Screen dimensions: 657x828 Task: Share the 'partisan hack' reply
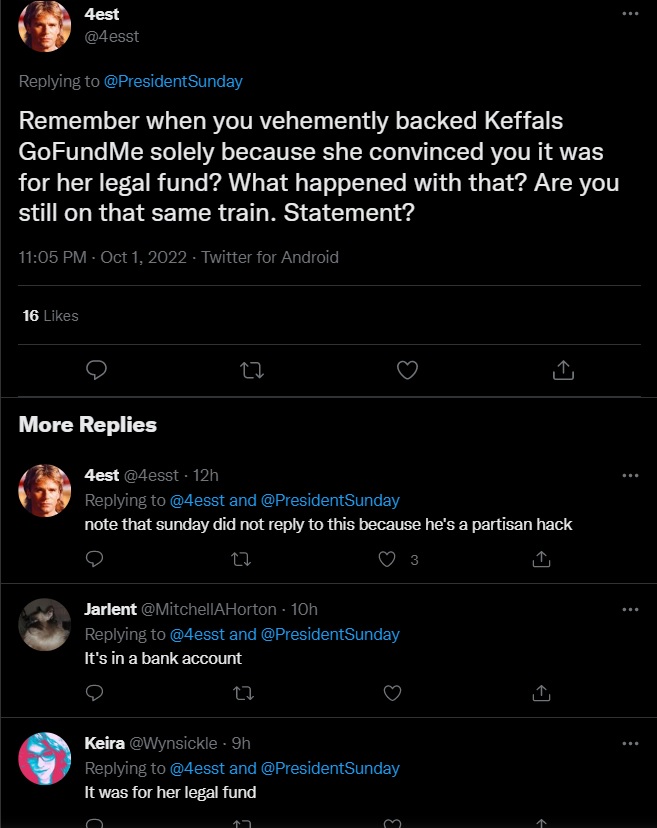coord(541,560)
